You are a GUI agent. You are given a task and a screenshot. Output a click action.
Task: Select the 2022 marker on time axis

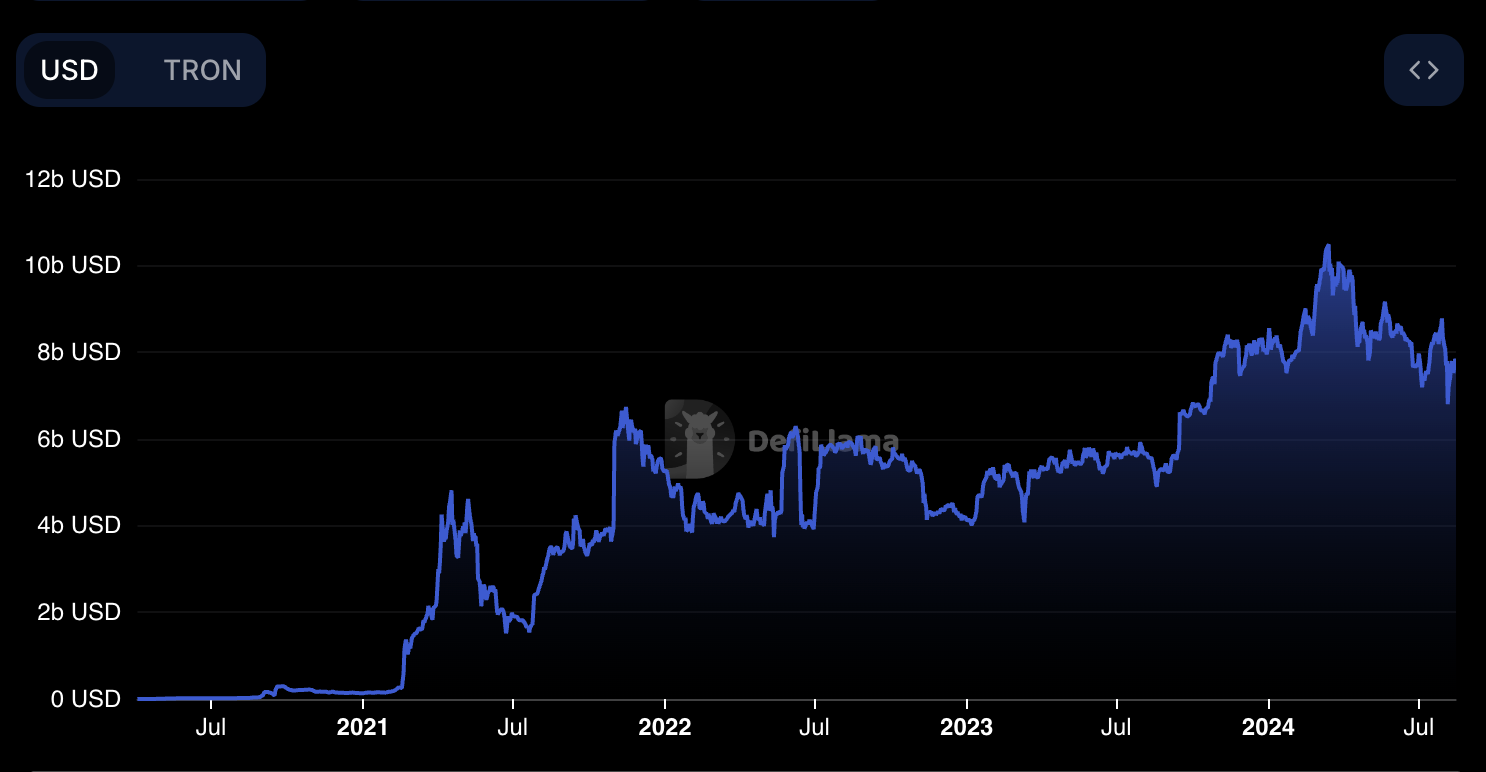pos(664,727)
